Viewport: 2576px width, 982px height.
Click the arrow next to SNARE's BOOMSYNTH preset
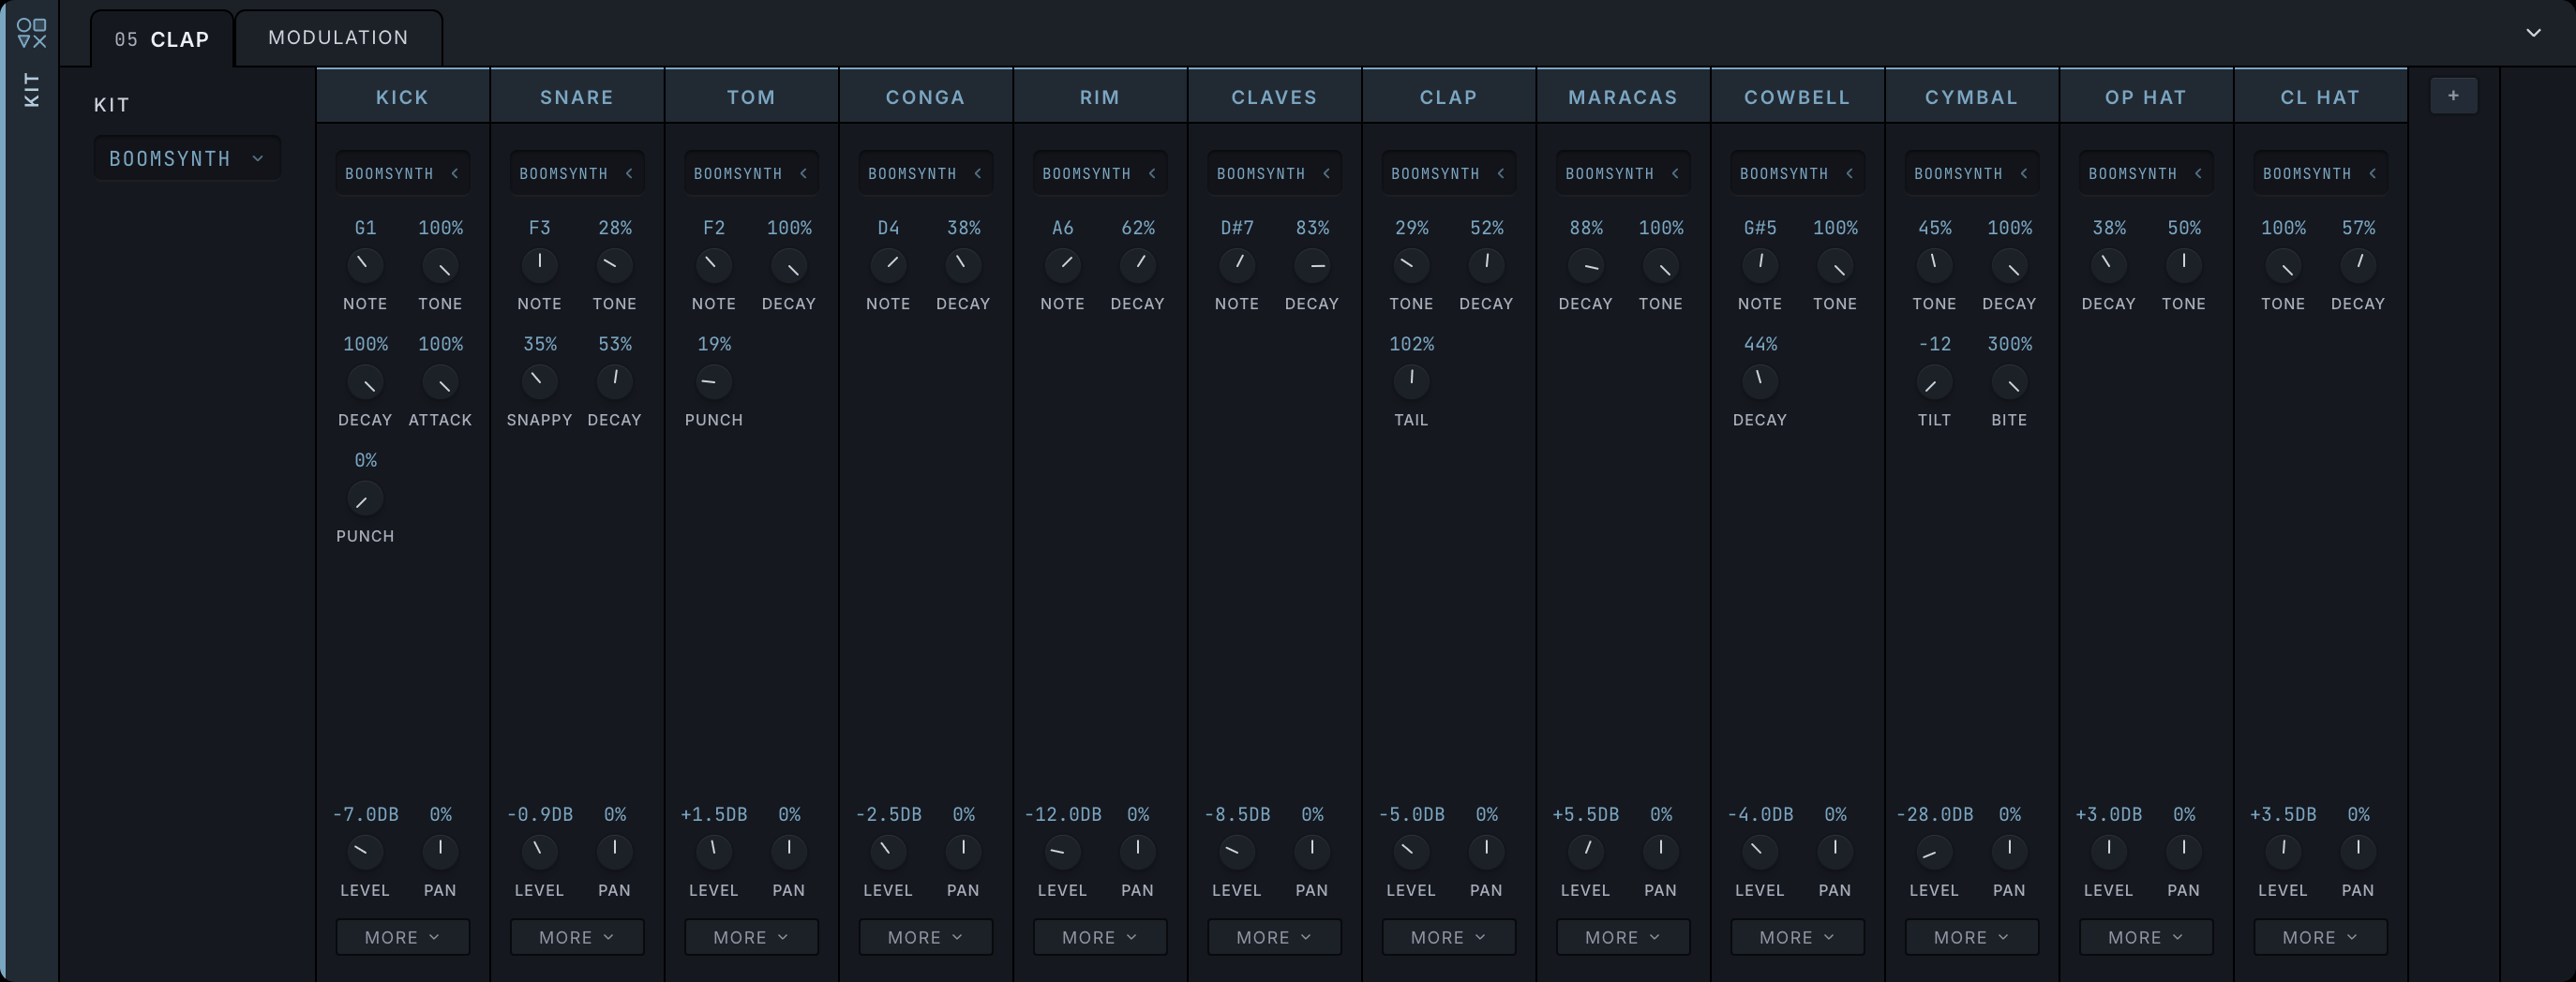(629, 173)
